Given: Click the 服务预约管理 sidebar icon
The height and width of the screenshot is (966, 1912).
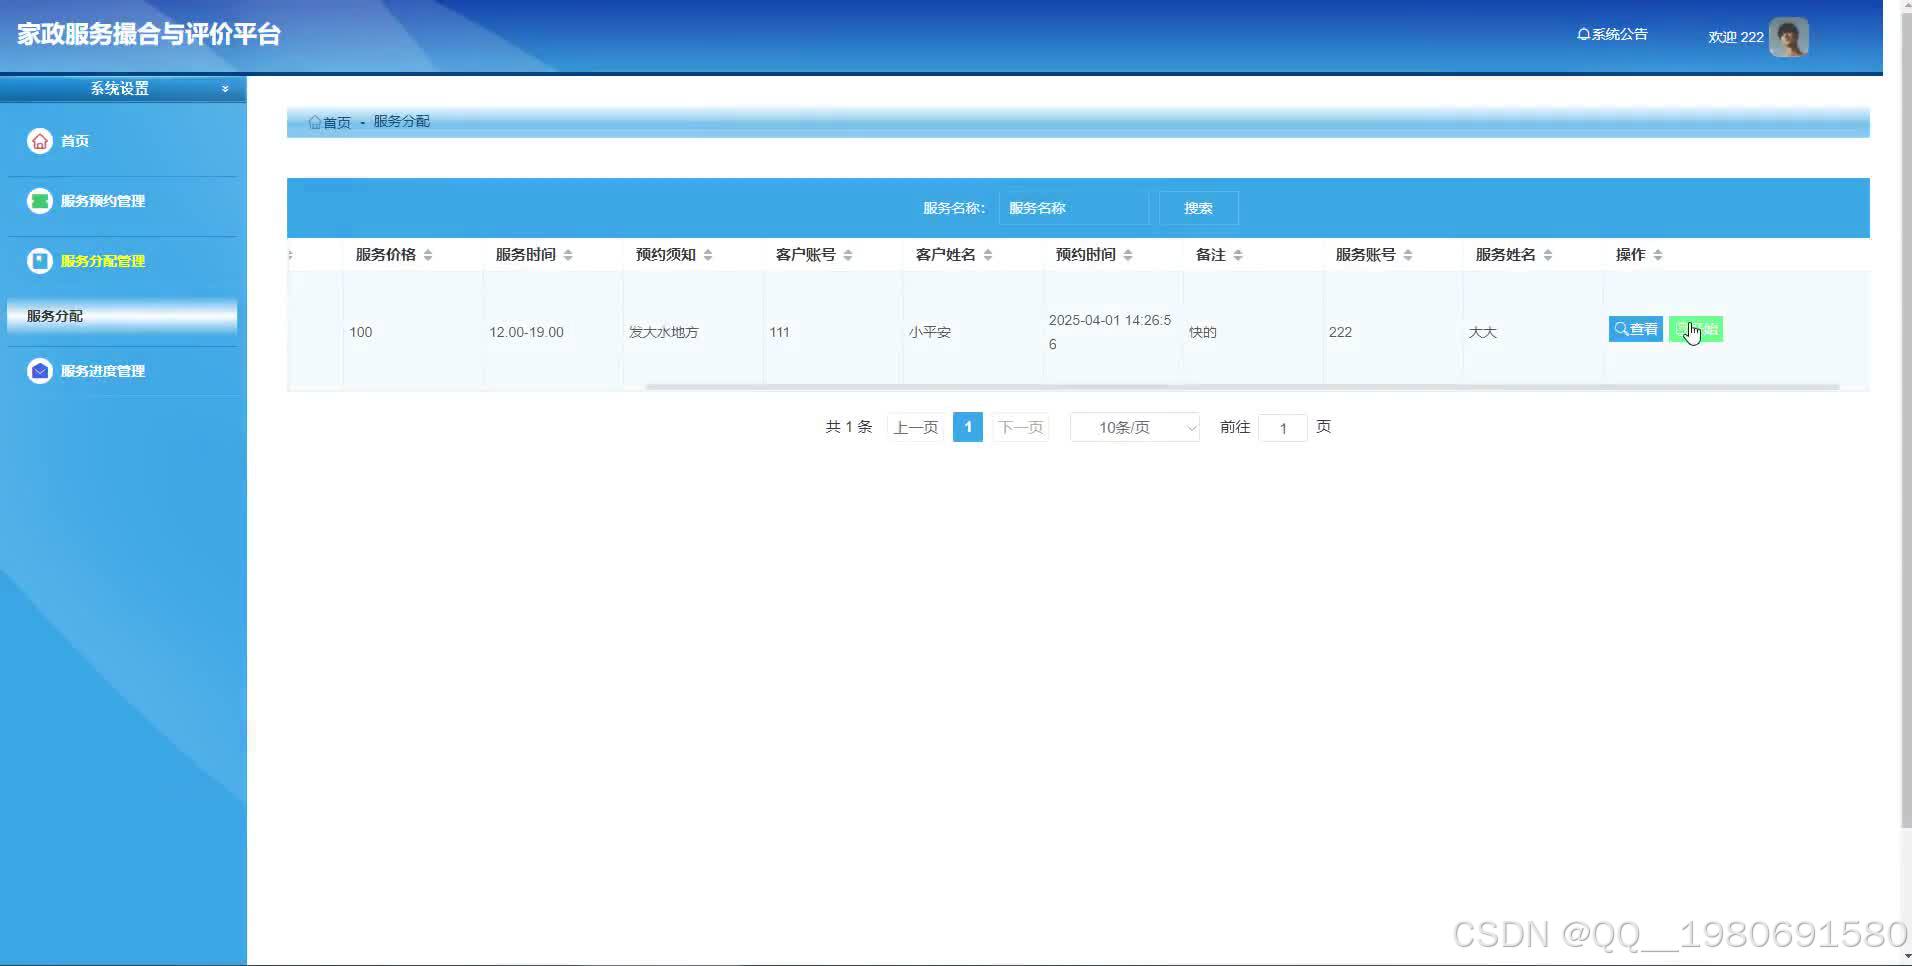Looking at the screenshot, I should (x=39, y=200).
